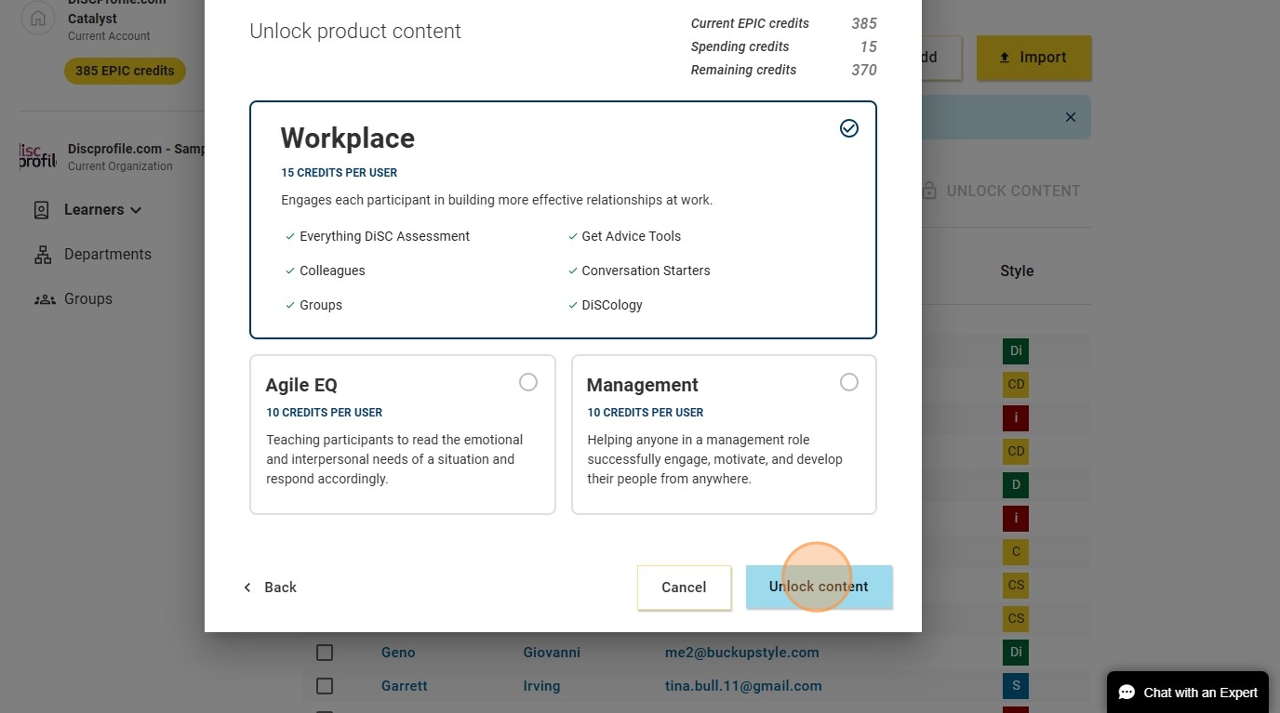The width and height of the screenshot is (1280, 713).
Task: Click the Current EPIC credits value 385
Action: pos(864,23)
